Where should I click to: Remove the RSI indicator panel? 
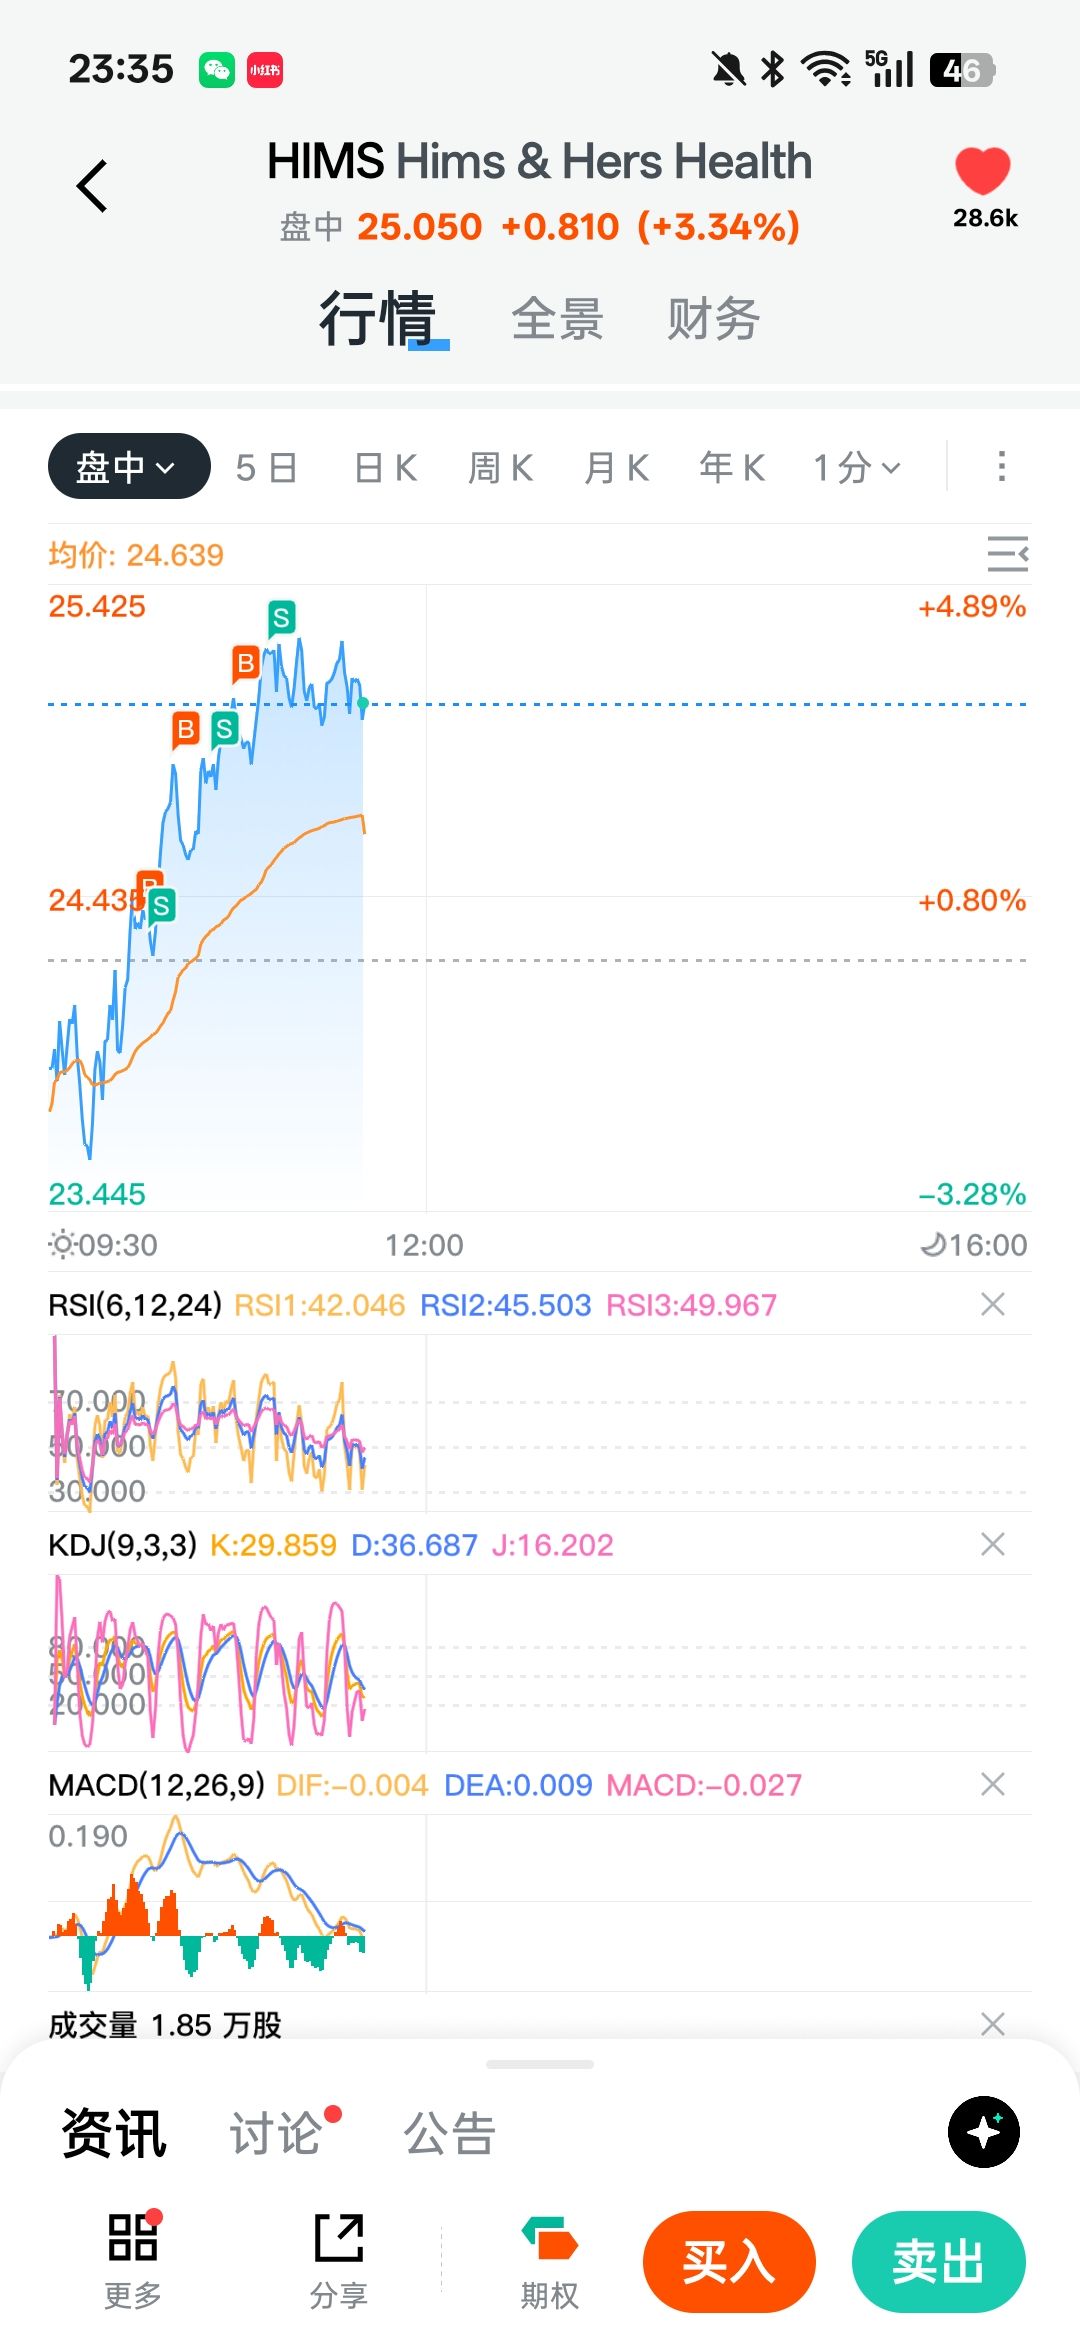click(993, 1304)
